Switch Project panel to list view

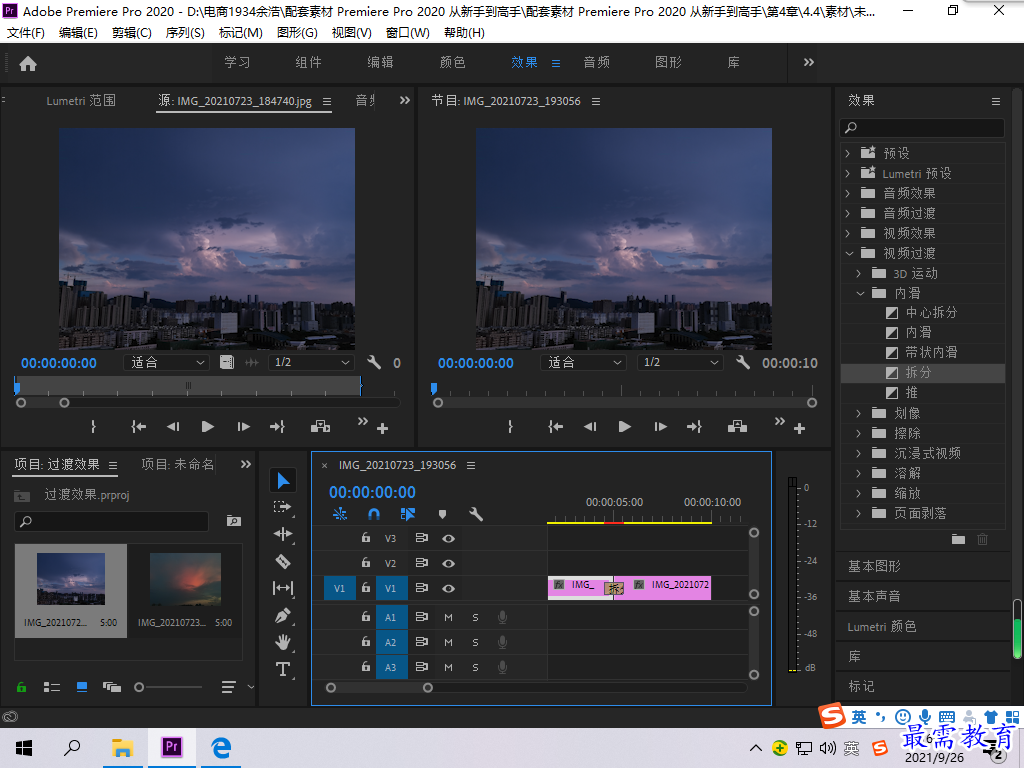click(x=52, y=687)
